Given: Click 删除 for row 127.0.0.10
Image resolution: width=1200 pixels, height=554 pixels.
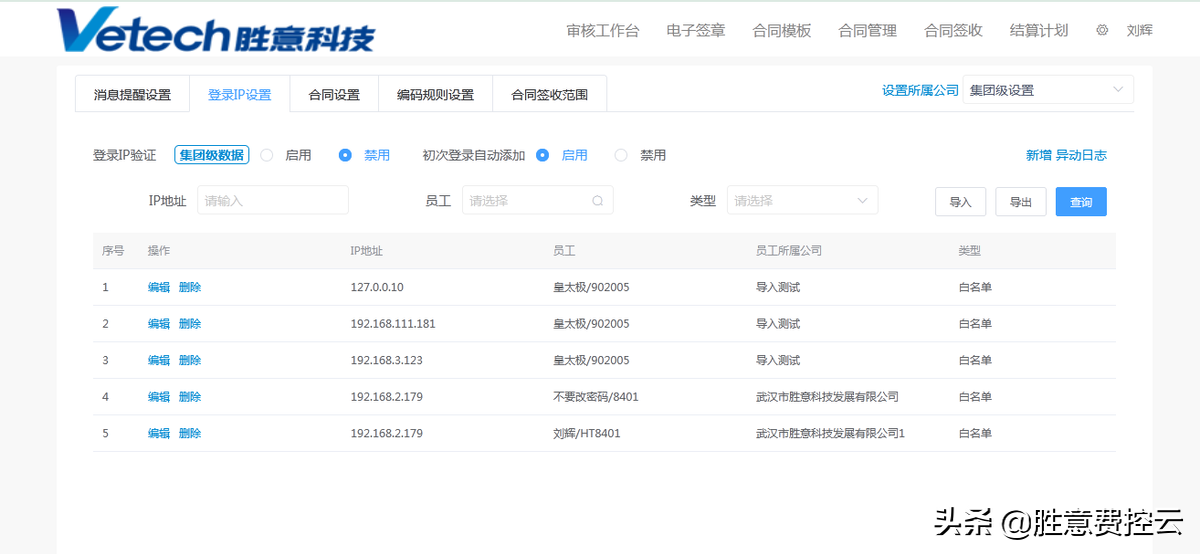Looking at the screenshot, I should point(190,287).
